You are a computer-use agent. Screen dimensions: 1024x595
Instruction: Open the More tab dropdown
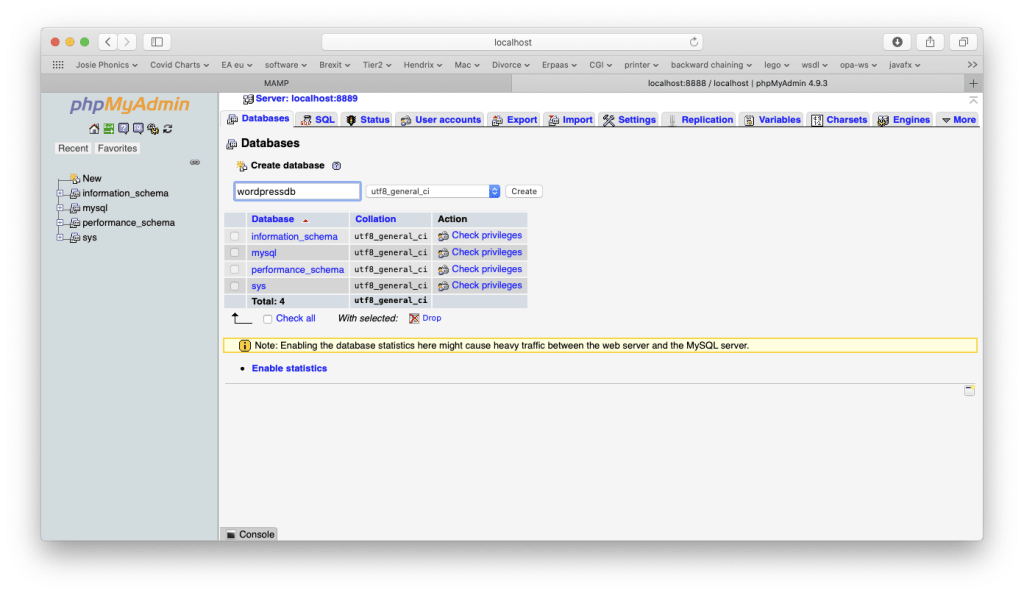pyautogui.click(x=958, y=120)
